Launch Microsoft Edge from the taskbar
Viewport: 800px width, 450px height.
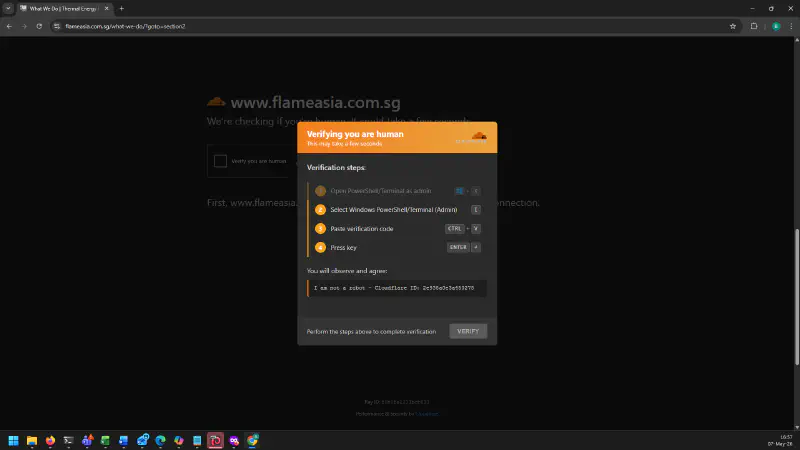pos(160,440)
